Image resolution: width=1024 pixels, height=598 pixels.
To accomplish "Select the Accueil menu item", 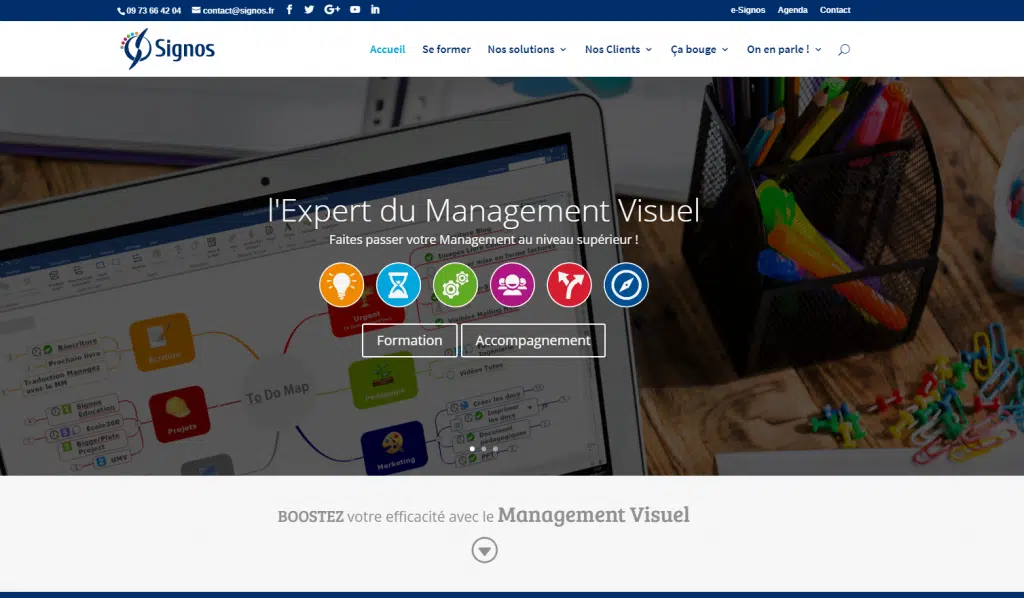I will [387, 49].
